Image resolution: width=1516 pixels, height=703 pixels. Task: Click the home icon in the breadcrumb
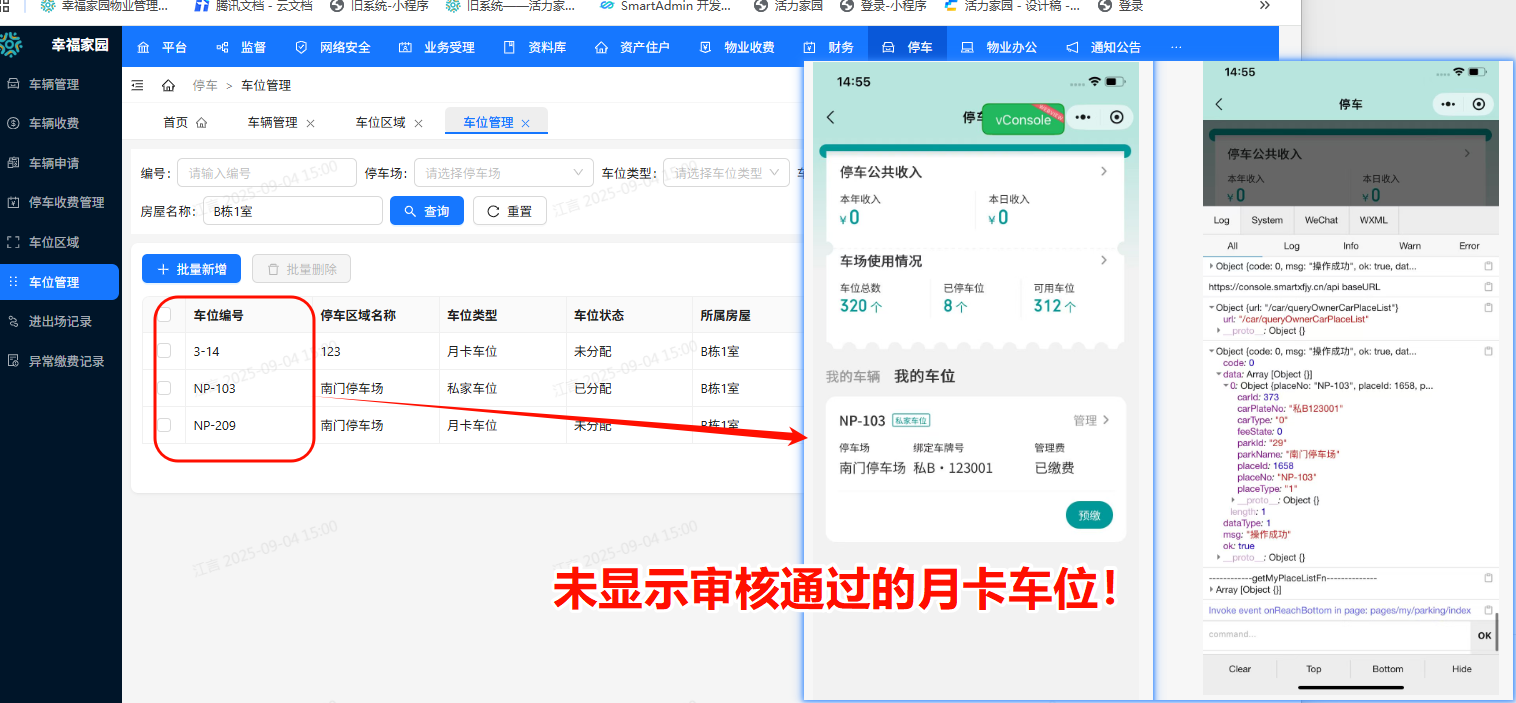coord(168,86)
